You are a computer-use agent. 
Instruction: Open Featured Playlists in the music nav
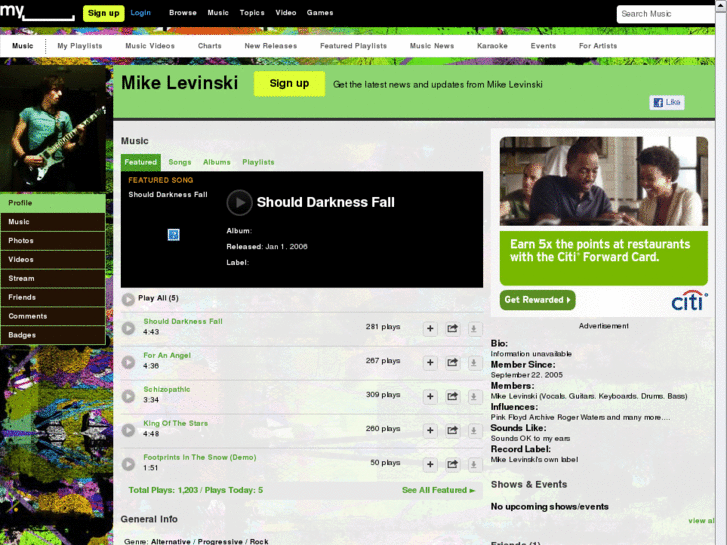point(353,46)
